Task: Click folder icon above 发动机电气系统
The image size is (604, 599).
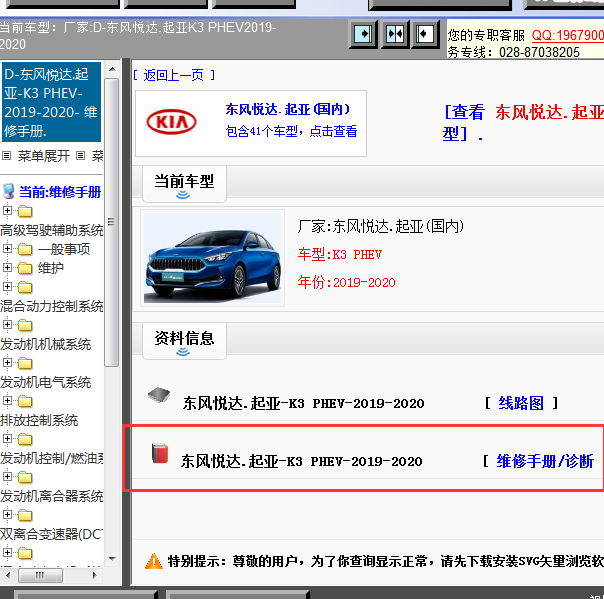Action: click(25, 363)
